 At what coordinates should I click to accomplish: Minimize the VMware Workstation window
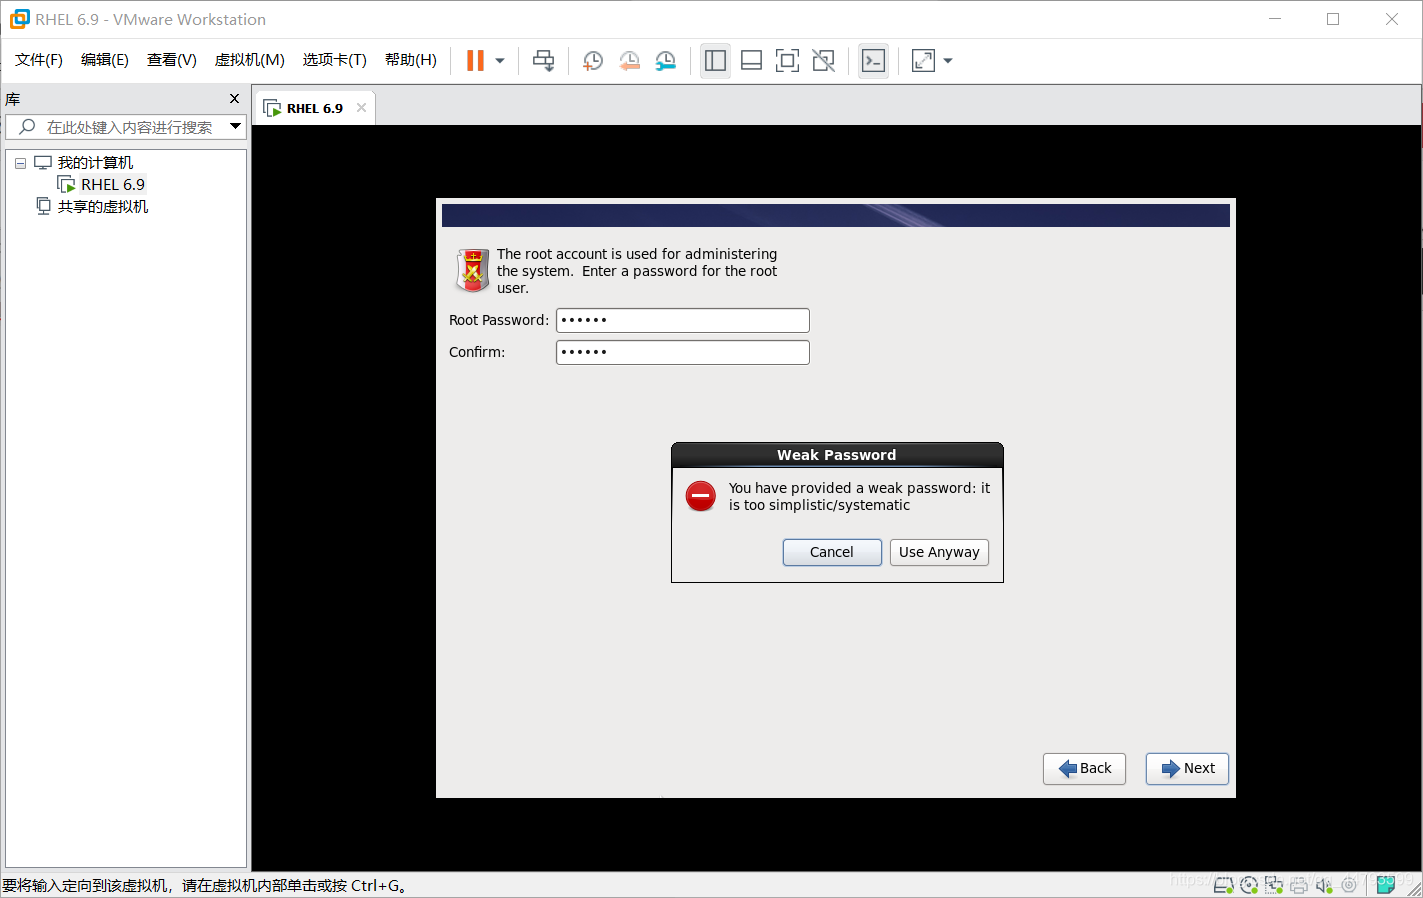(1275, 19)
